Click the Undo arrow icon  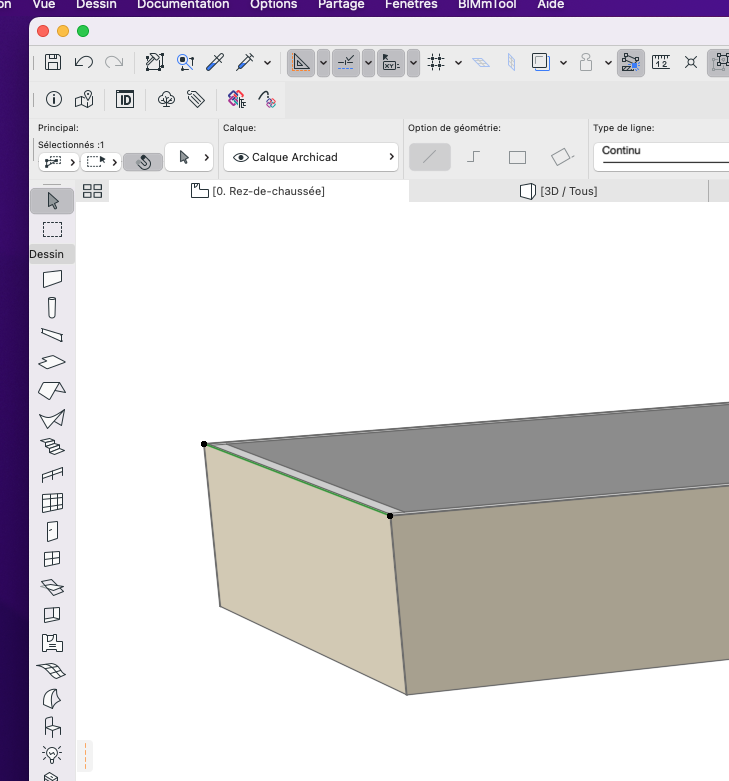tap(84, 62)
